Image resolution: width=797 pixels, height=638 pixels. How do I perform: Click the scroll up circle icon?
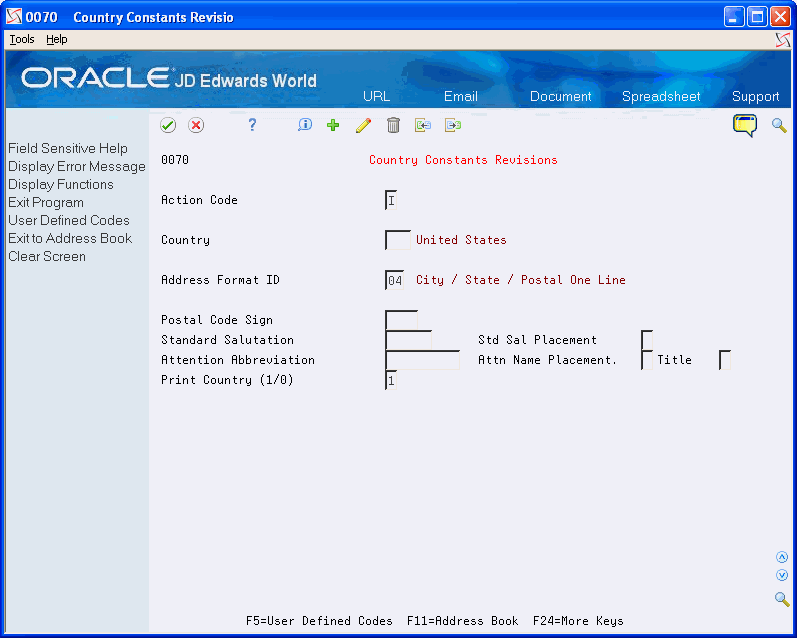coord(782,557)
